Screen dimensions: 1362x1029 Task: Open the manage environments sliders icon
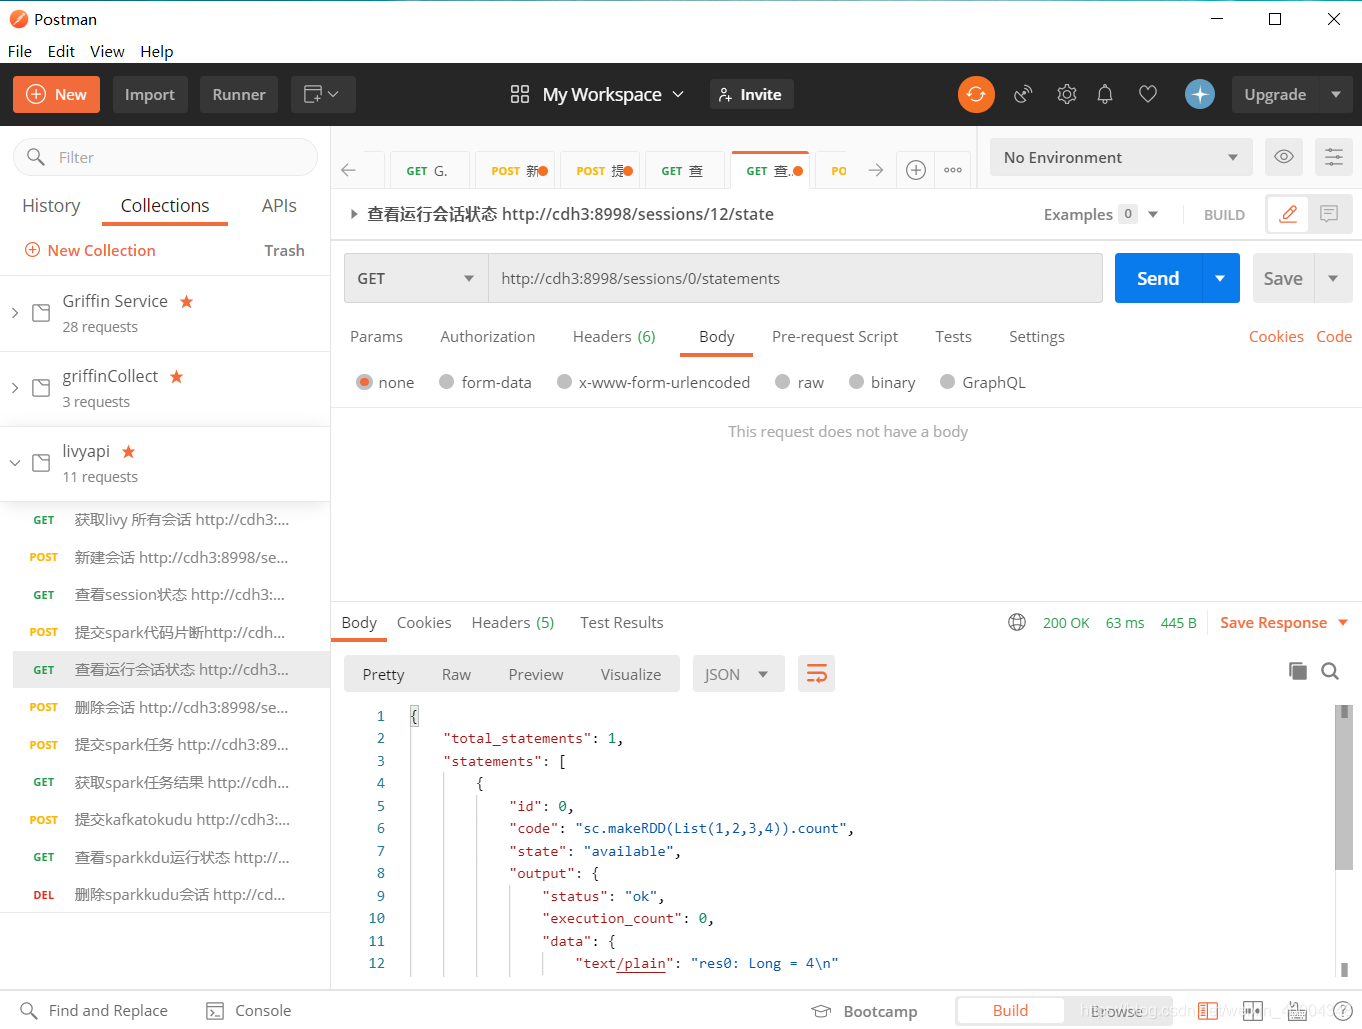coord(1334,157)
